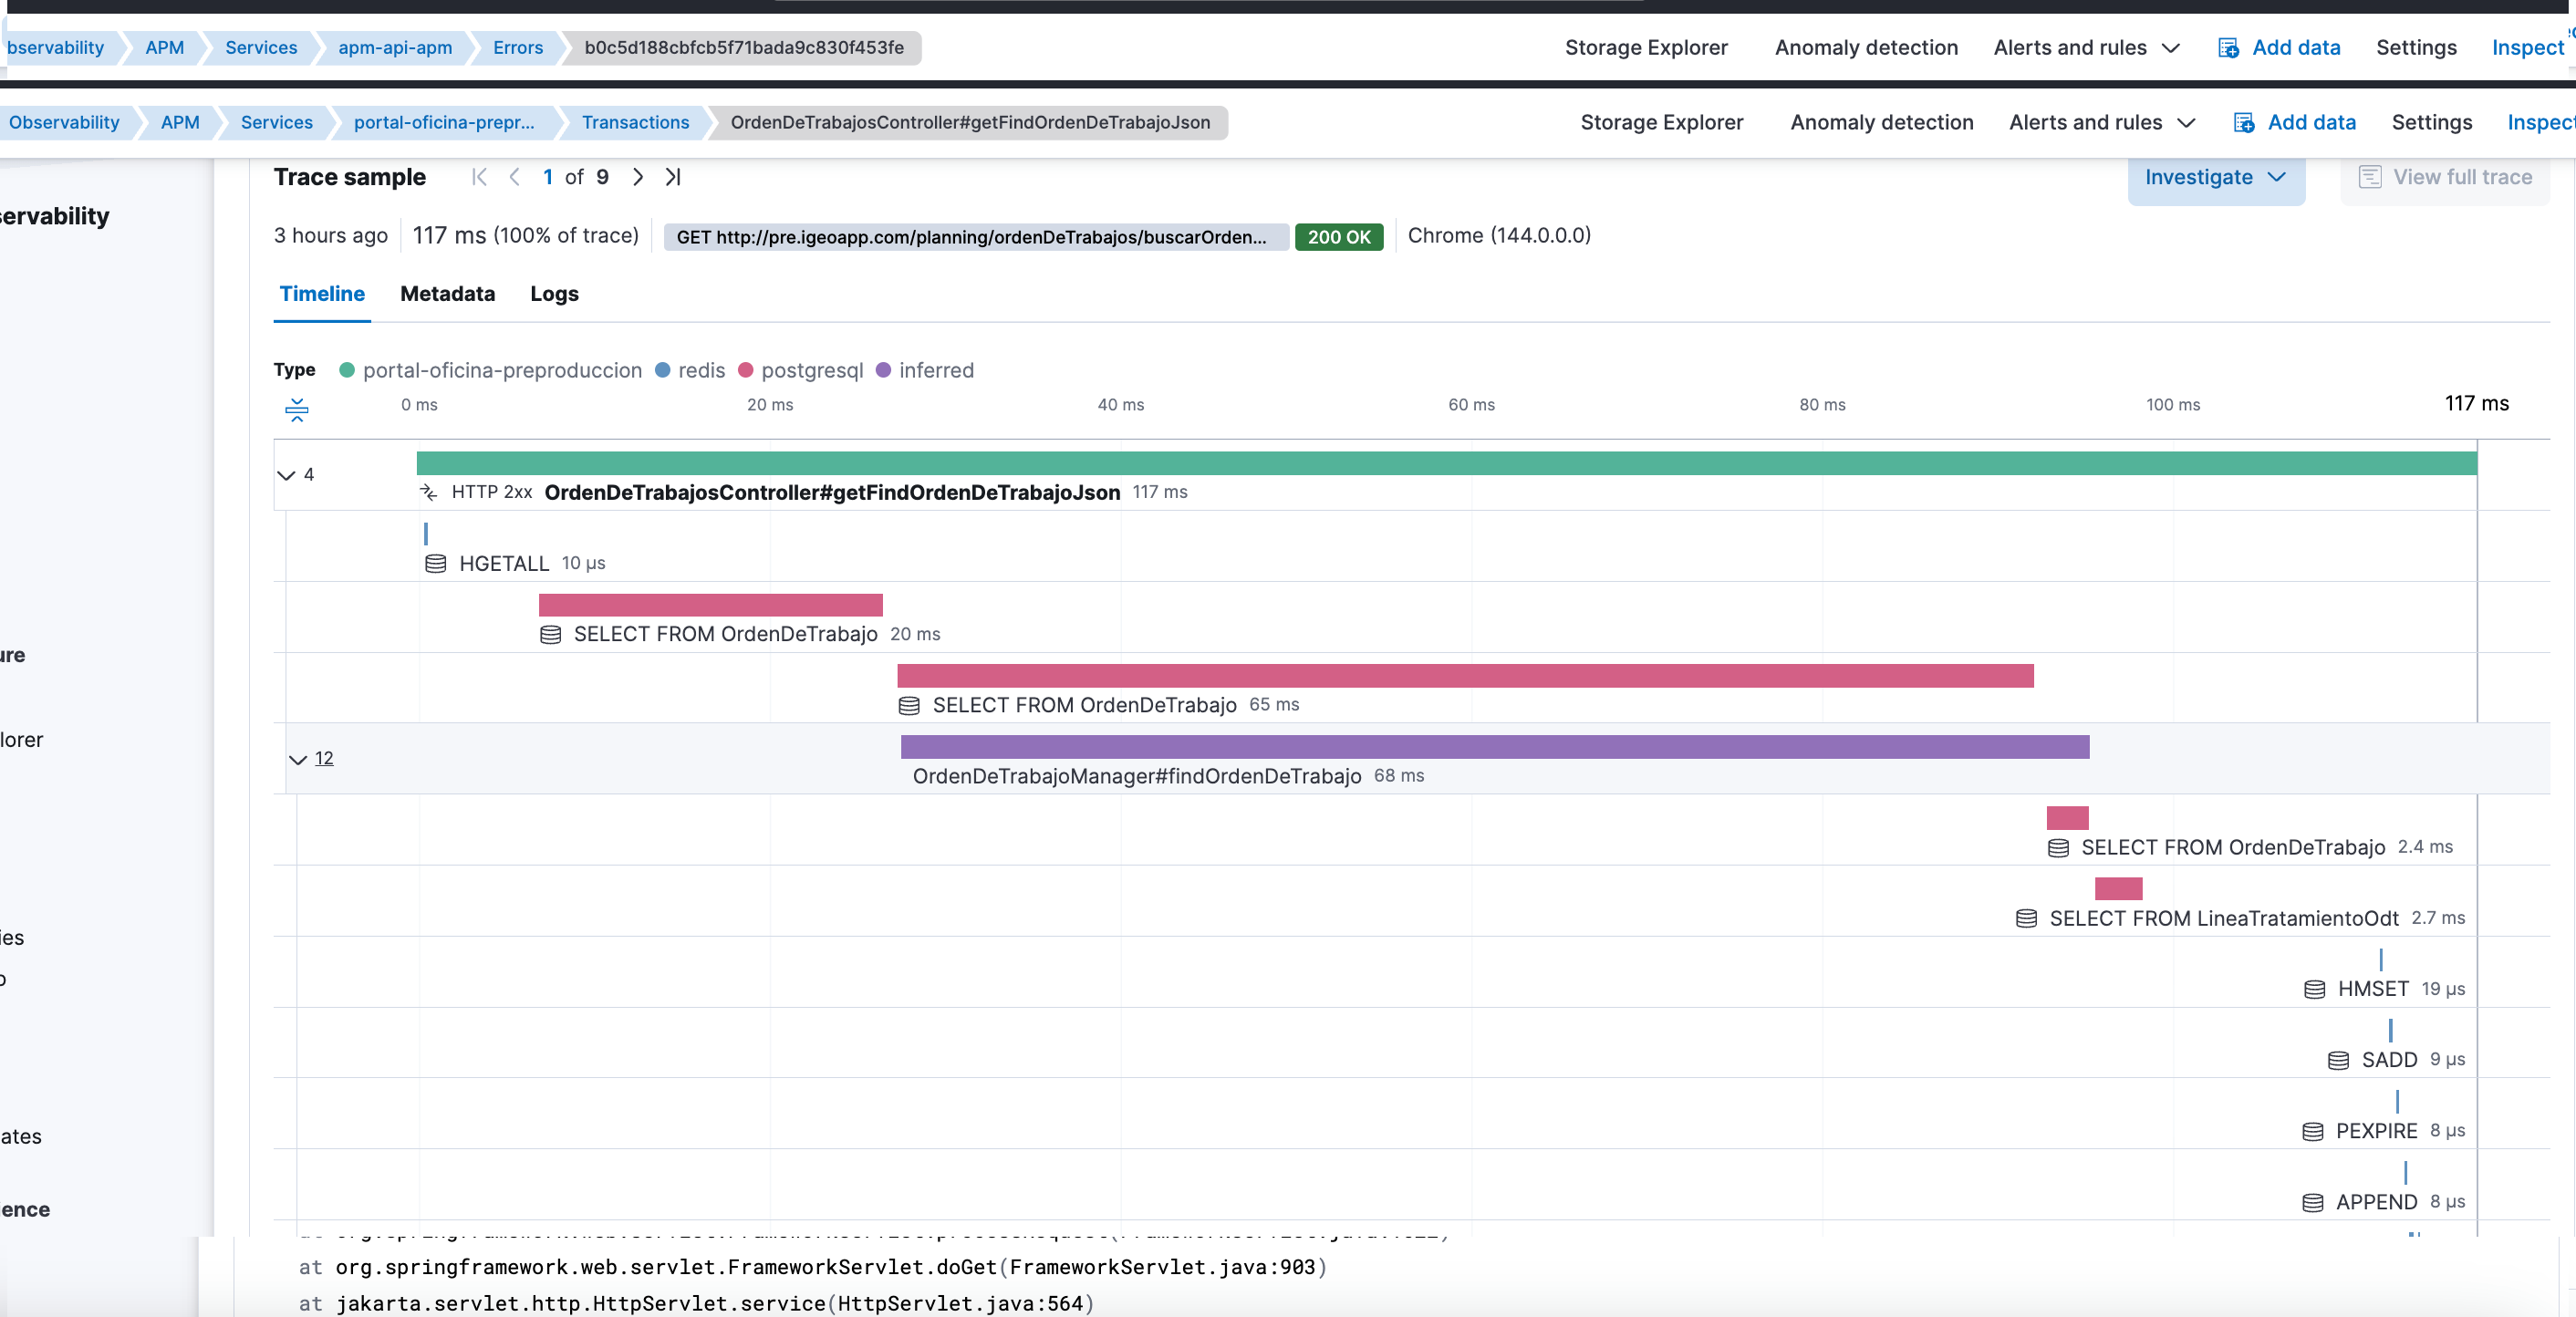The width and height of the screenshot is (2576, 1317).
Task: Click the HGETALL span label
Action: [x=504, y=564]
